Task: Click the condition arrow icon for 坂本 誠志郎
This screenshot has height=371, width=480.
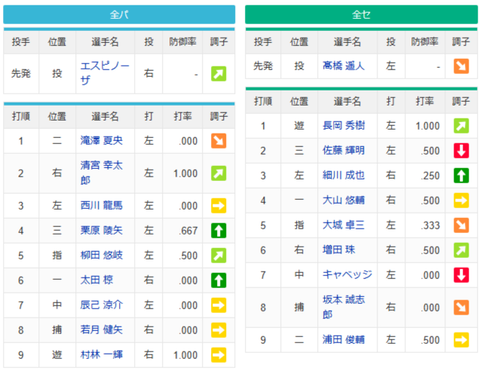Action: (461, 307)
